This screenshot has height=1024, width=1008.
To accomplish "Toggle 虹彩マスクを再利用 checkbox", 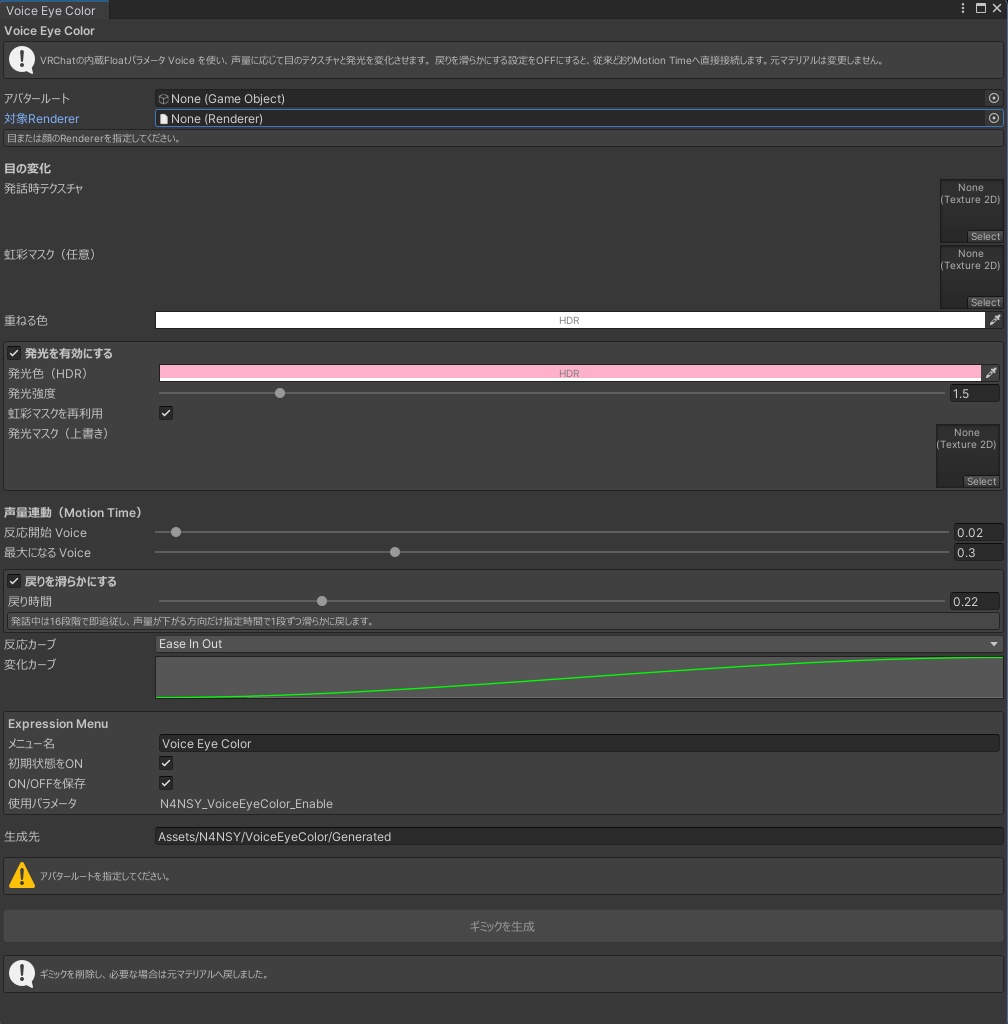I will (x=166, y=413).
